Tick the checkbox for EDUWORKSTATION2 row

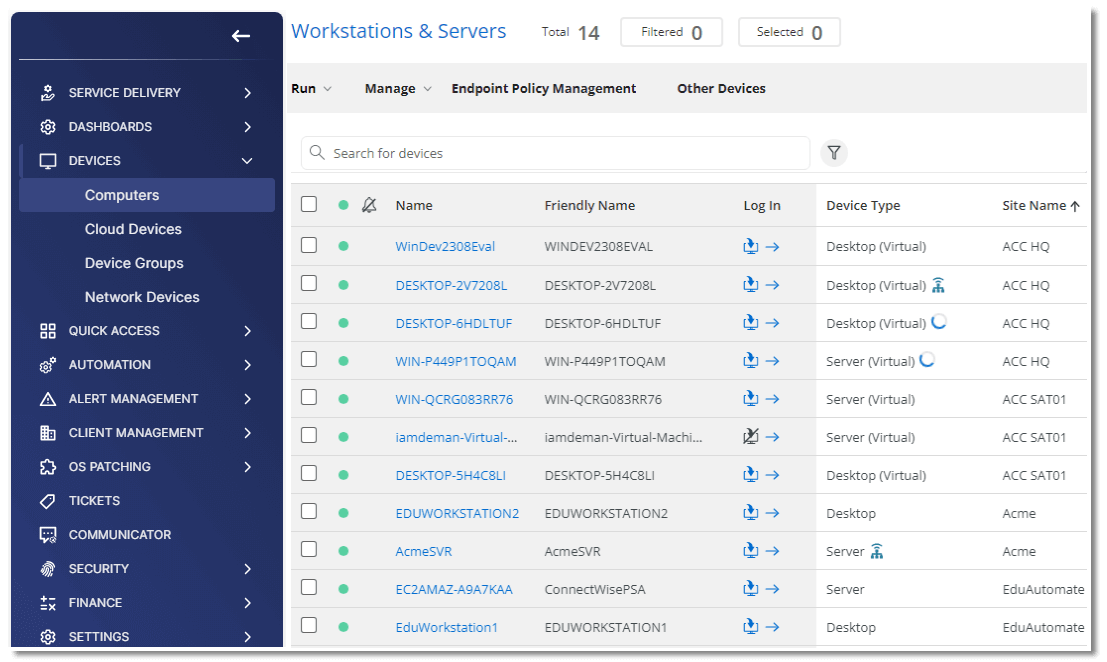309,512
